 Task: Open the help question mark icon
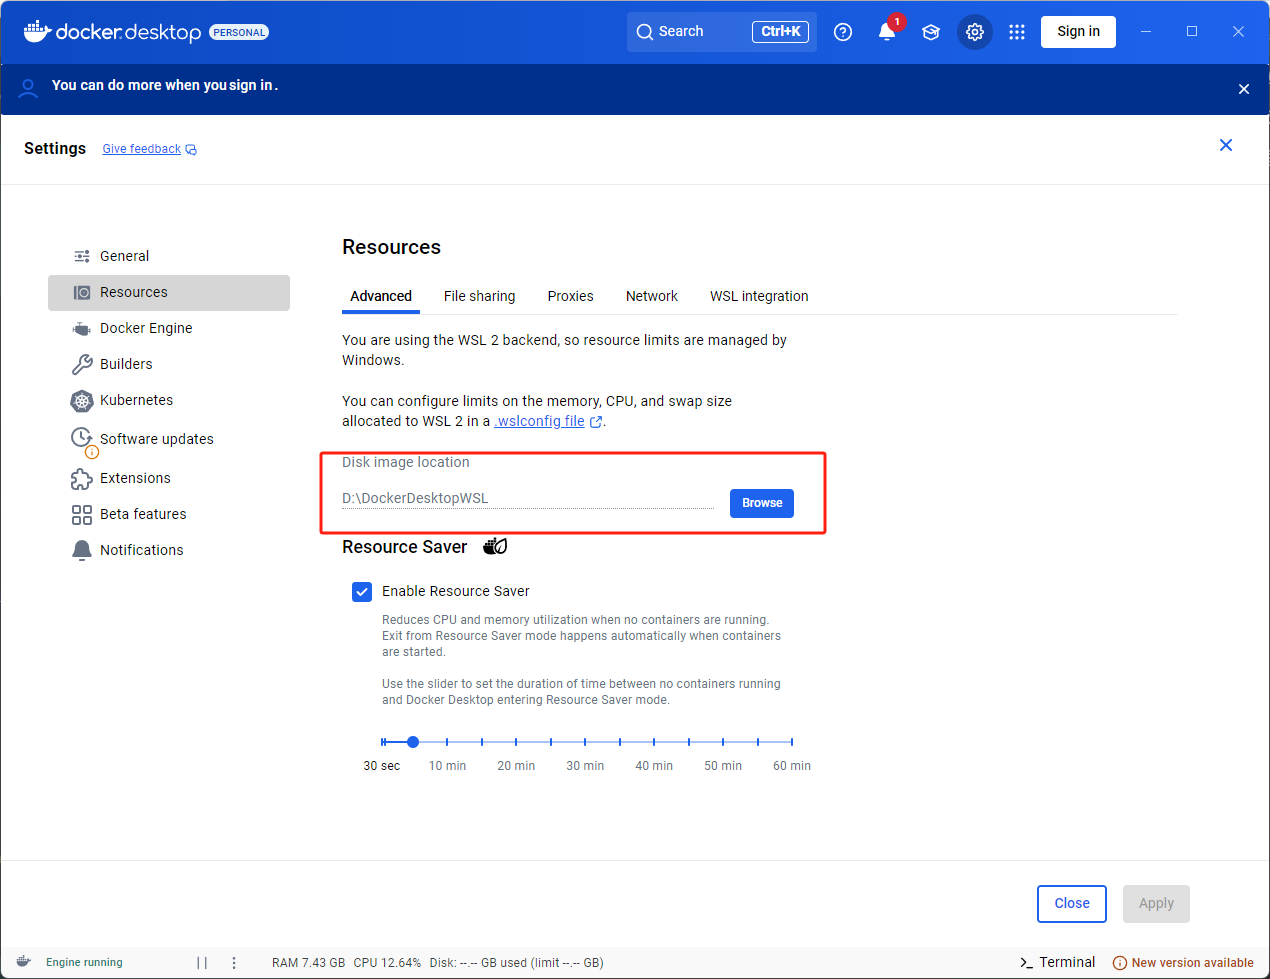point(843,32)
